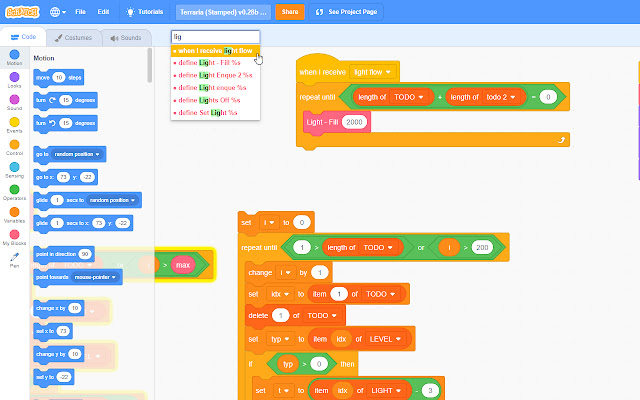640x400 pixels.
Task: Open the 'idx' variable dropdown in set block
Action: (x=280, y=294)
